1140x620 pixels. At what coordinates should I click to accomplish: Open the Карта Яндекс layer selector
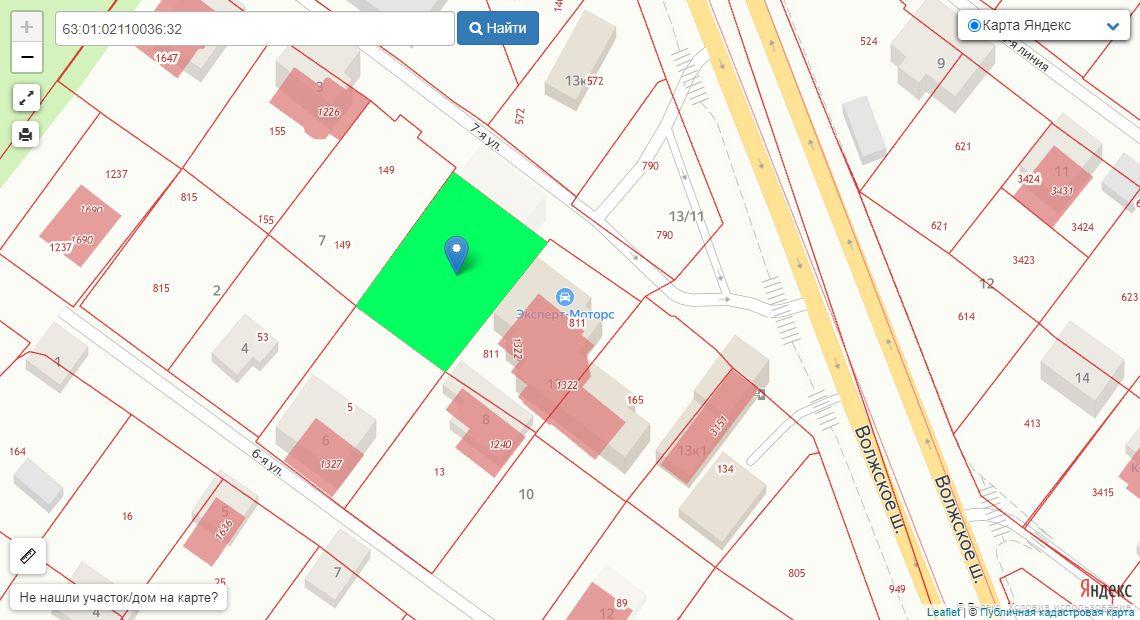[x=1043, y=25]
